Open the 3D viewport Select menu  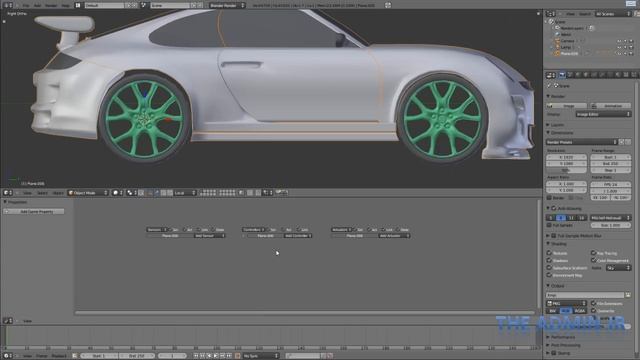(x=42, y=193)
